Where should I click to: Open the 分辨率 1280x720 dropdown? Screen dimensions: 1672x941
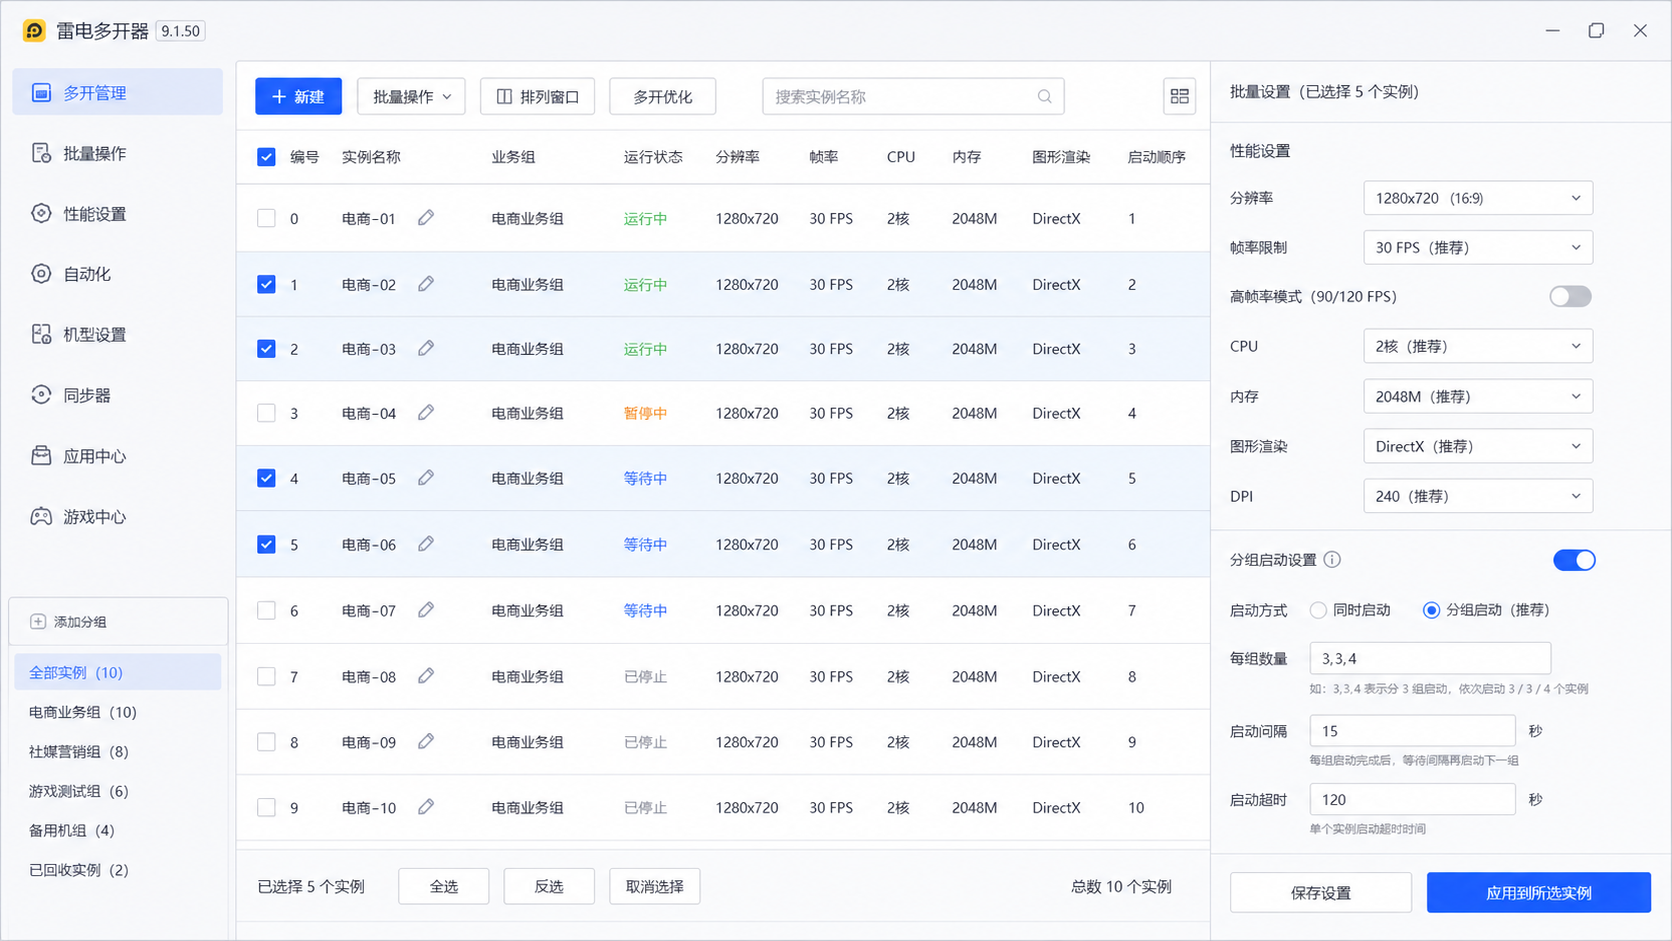(1478, 198)
